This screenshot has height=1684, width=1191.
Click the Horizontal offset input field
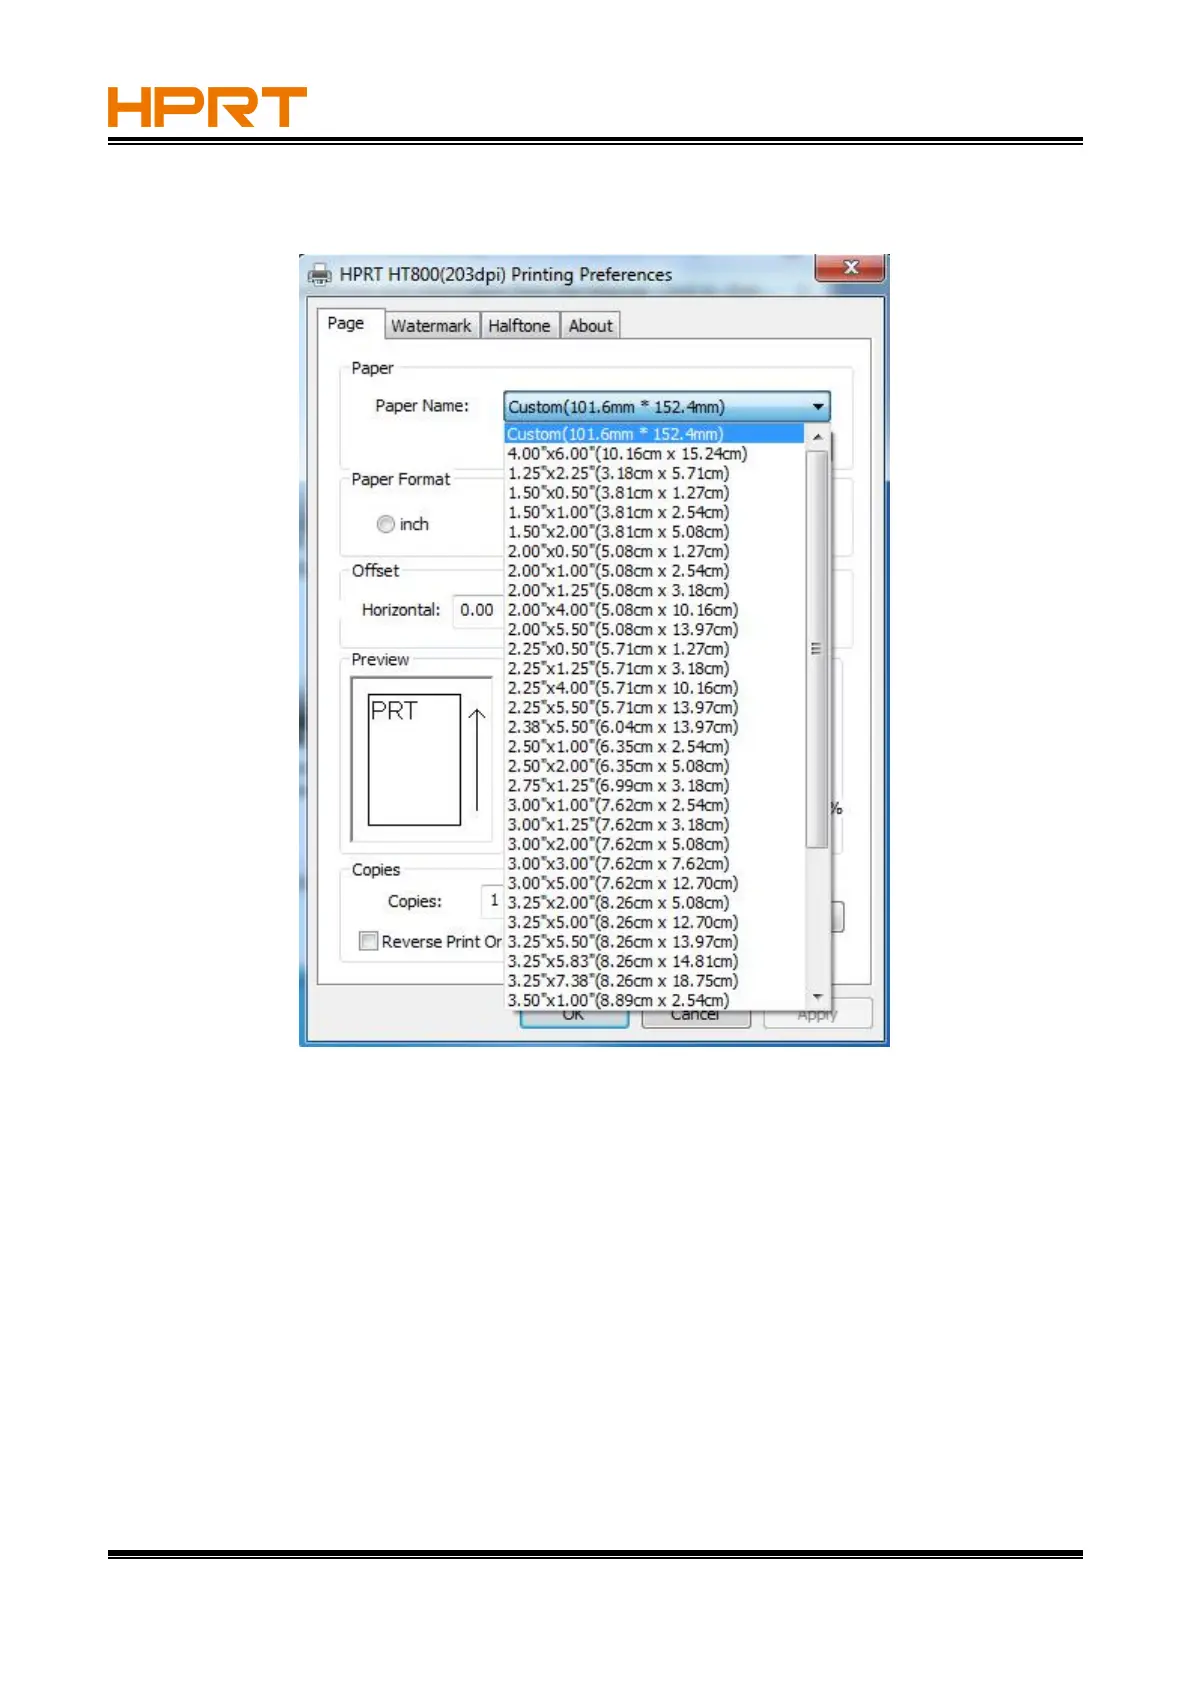pyautogui.click(x=478, y=610)
